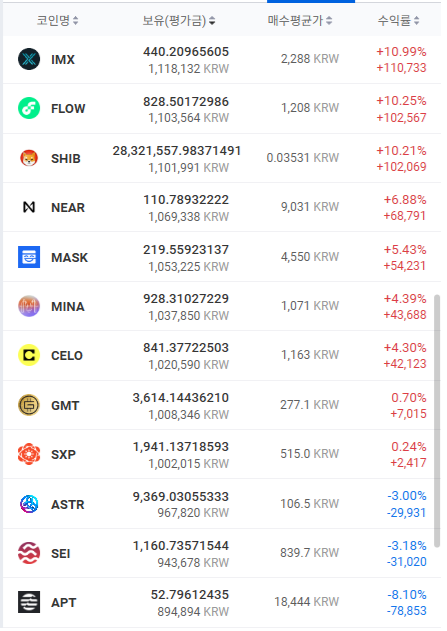Select the SXP red flower icon

29,454
